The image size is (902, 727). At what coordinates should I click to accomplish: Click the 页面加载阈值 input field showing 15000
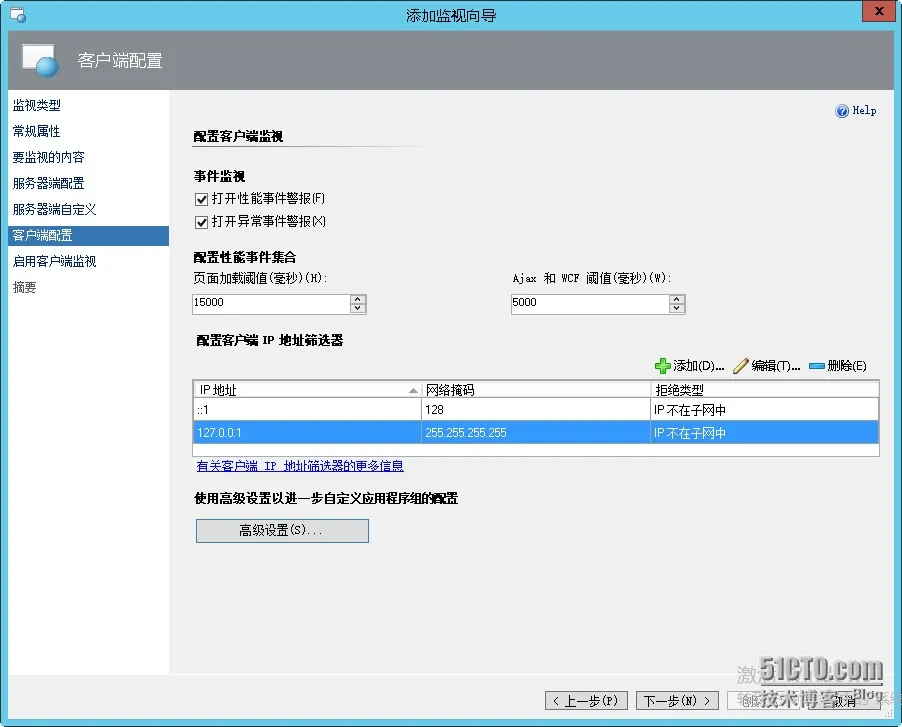272,303
